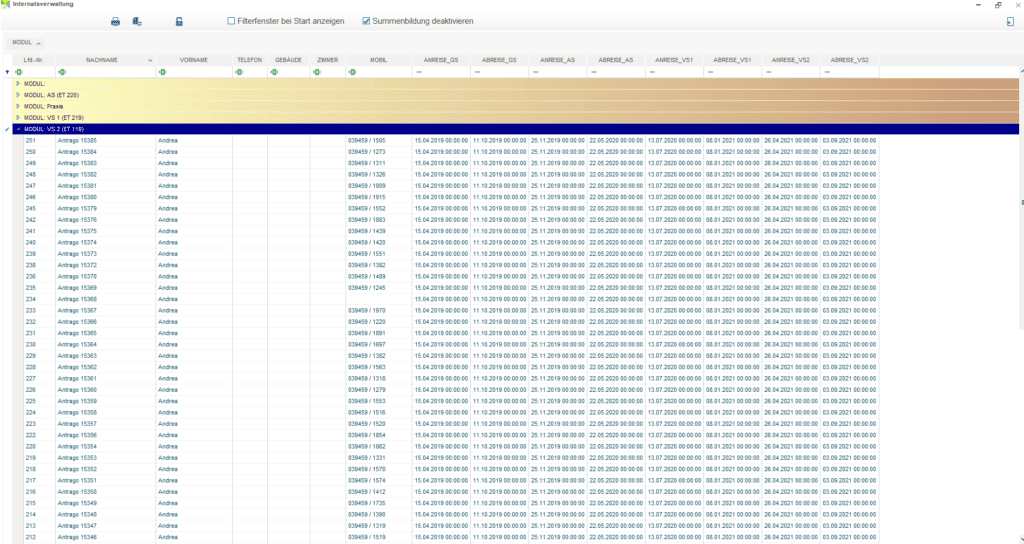
Task: Open the filter operator icon under GEBÄUDE
Action: click(x=274, y=72)
